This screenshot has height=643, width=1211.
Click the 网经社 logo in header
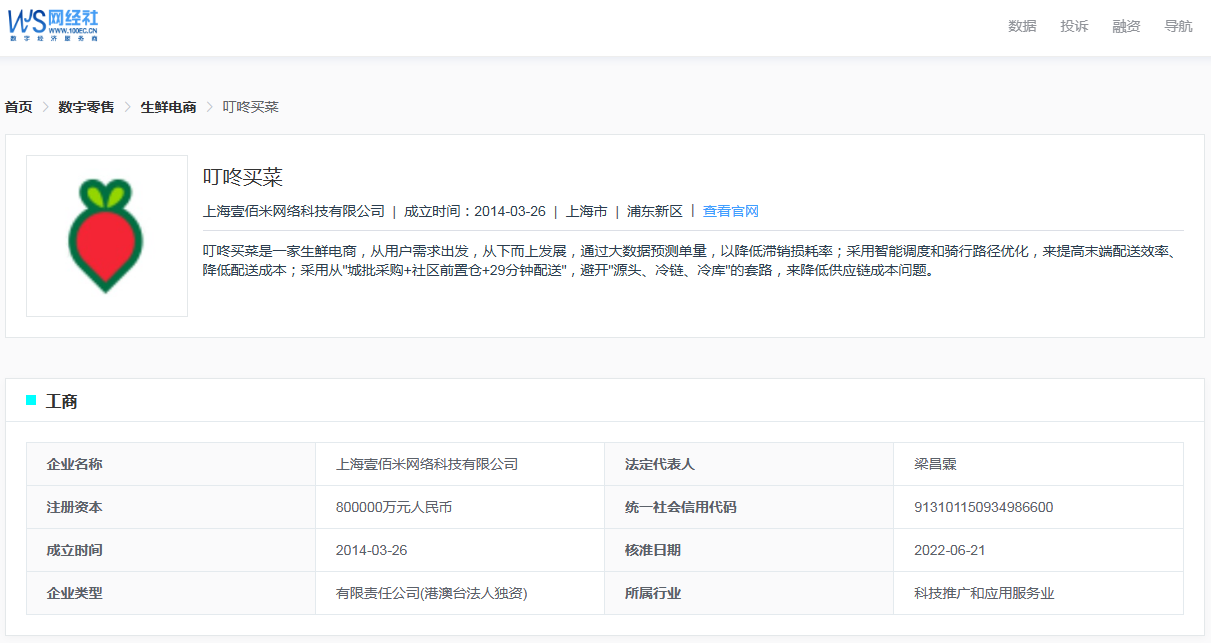54,25
